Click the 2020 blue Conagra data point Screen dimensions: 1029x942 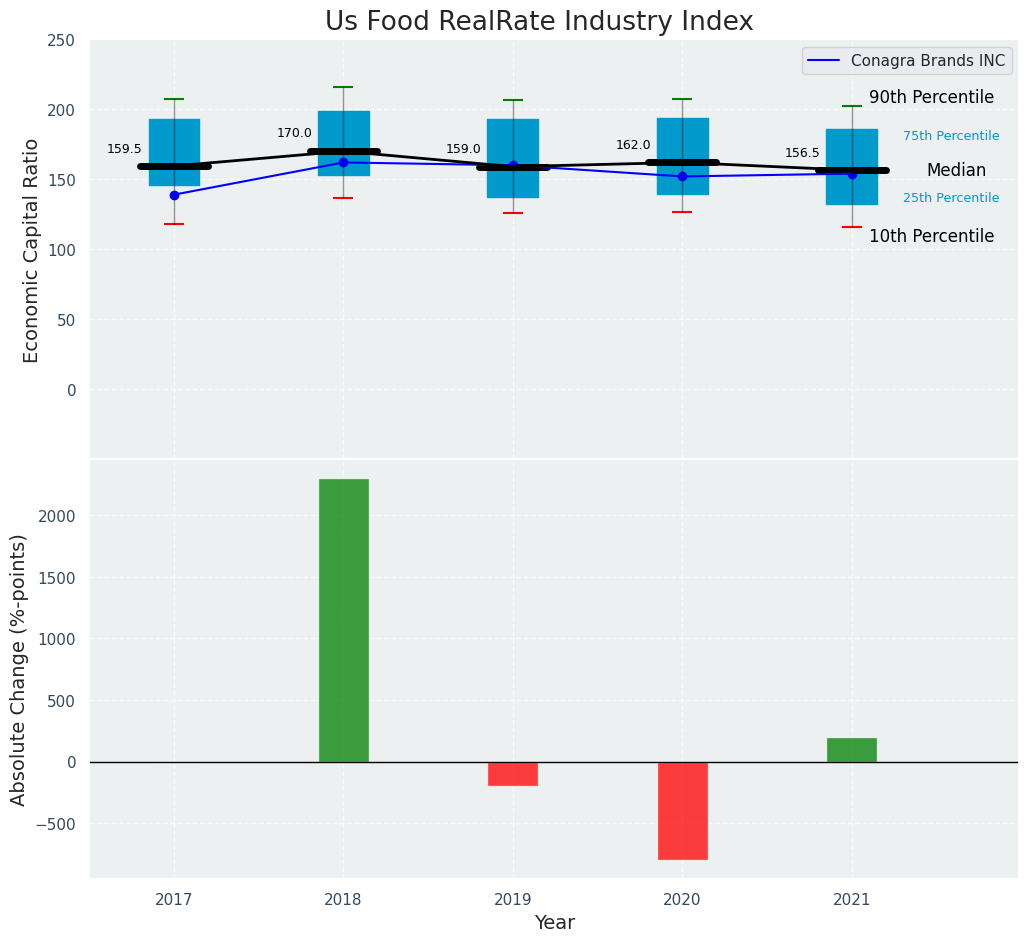(682, 176)
